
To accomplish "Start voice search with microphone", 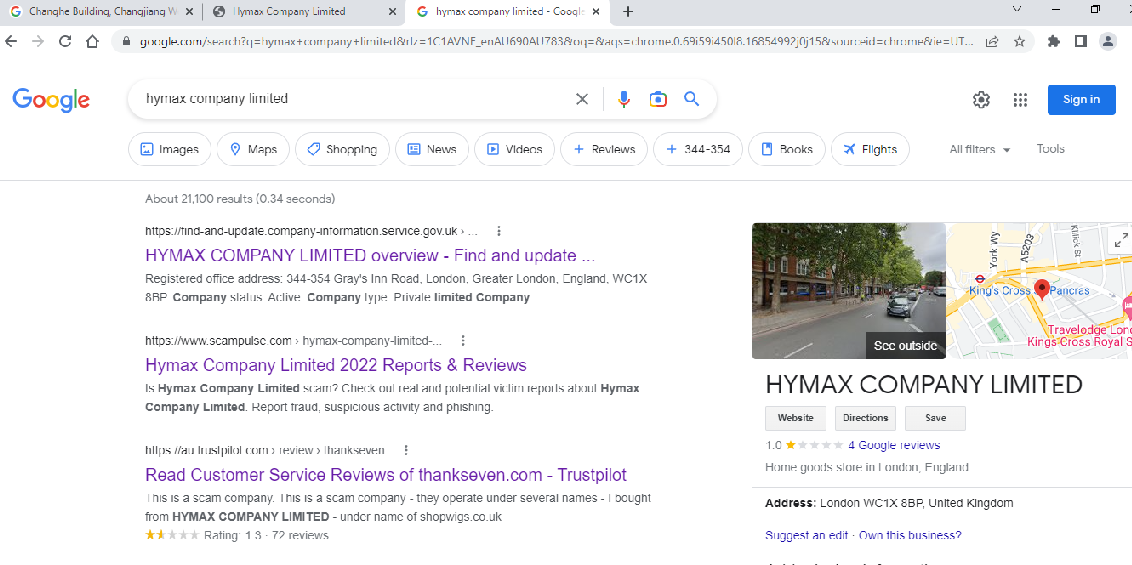I will coord(624,99).
